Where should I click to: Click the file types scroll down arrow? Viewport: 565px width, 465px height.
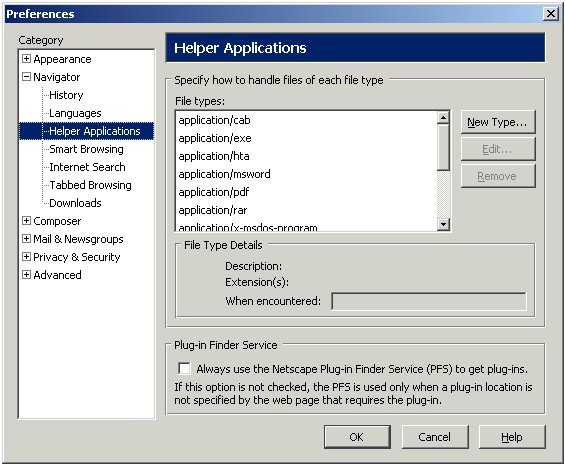tap(443, 224)
